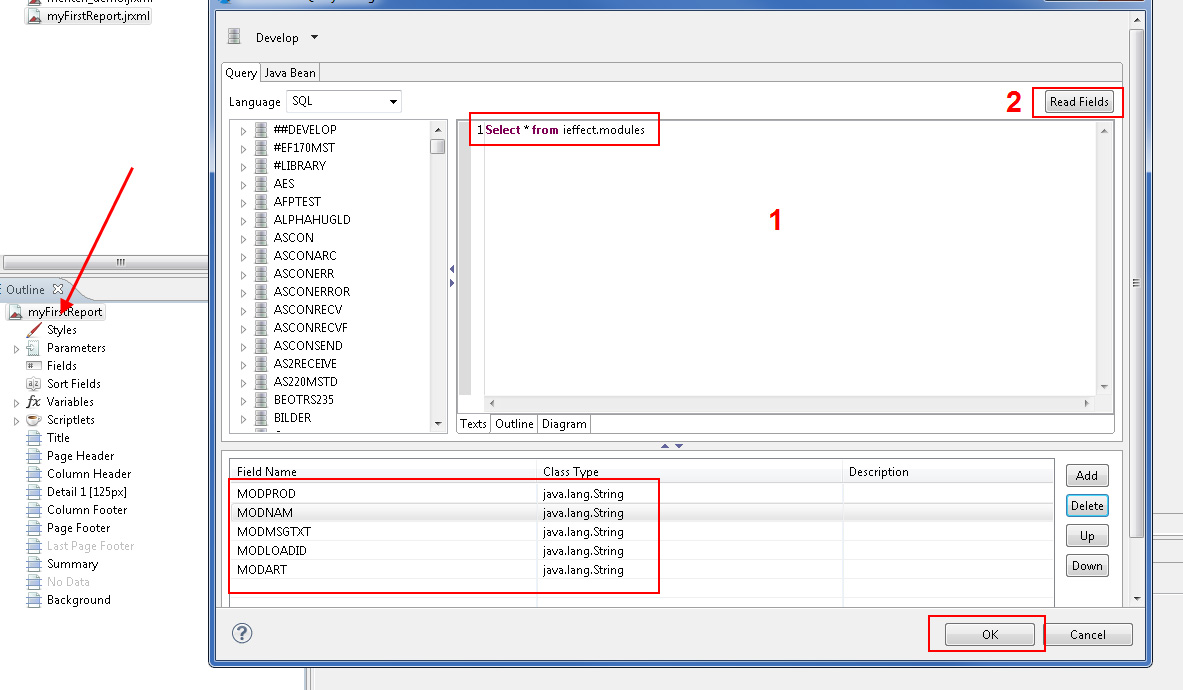Expand the ##DEVELOP schema node
Screen dimensions: 1183x690
243,130
